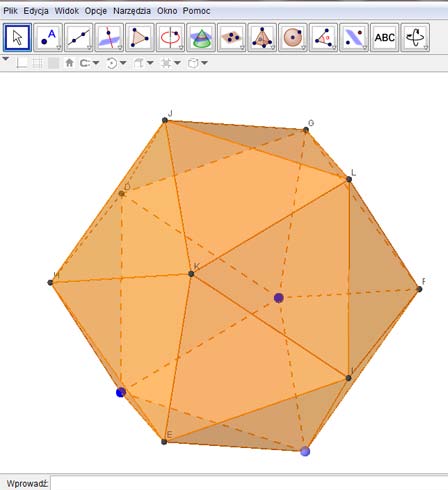This screenshot has width=448, height=490.
Task: Open the Pomoc menu
Action: (196, 11)
